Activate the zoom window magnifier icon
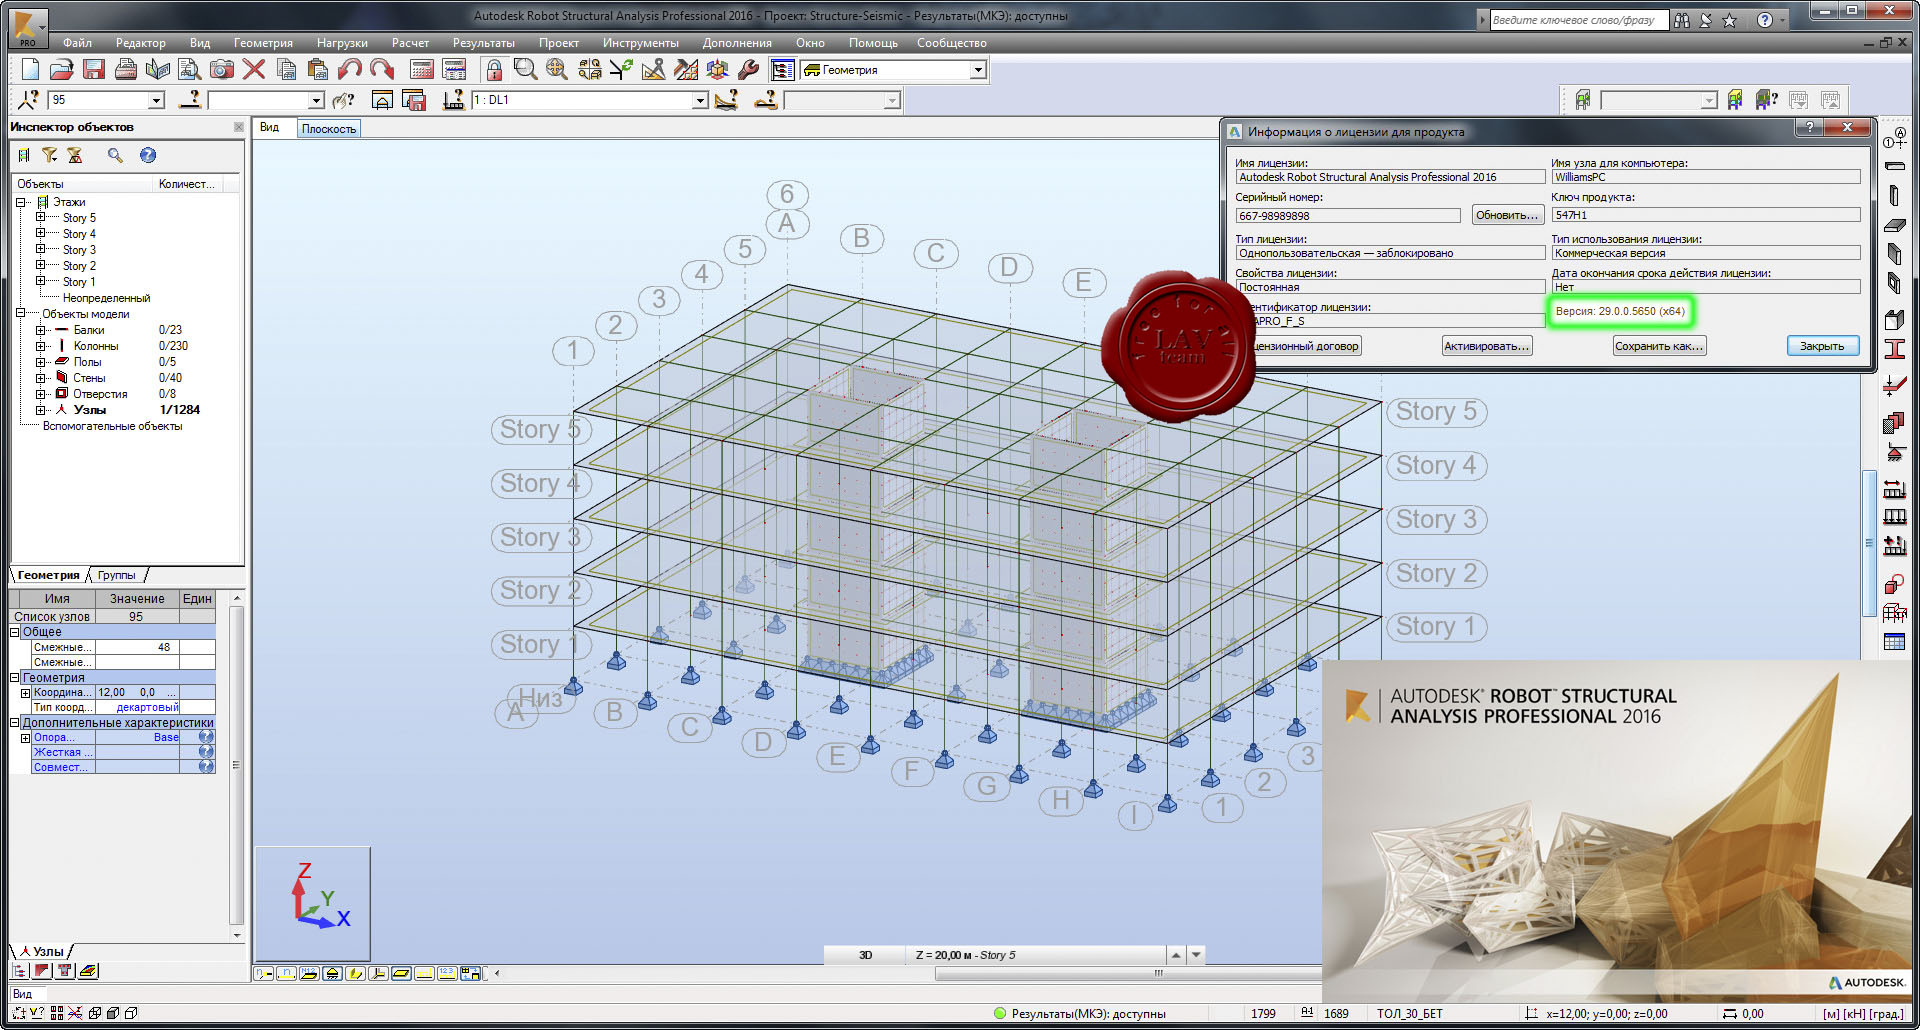Image resolution: width=1920 pixels, height=1030 pixels. pos(525,69)
